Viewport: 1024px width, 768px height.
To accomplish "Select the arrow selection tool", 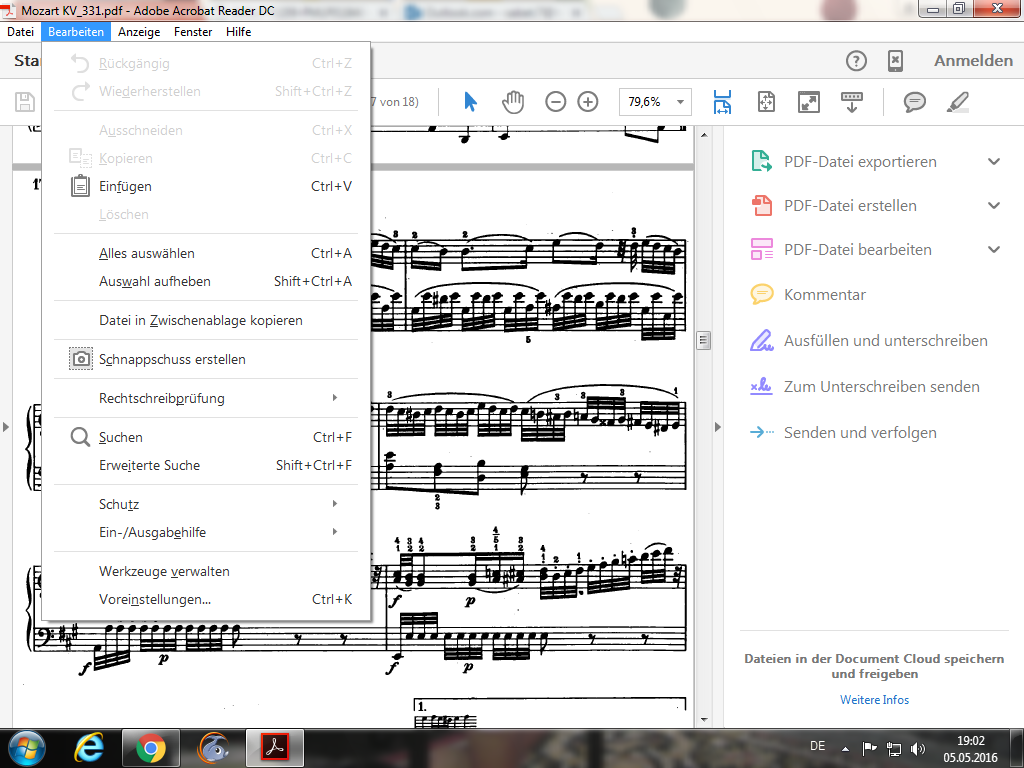I will click(x=470, y=102).
